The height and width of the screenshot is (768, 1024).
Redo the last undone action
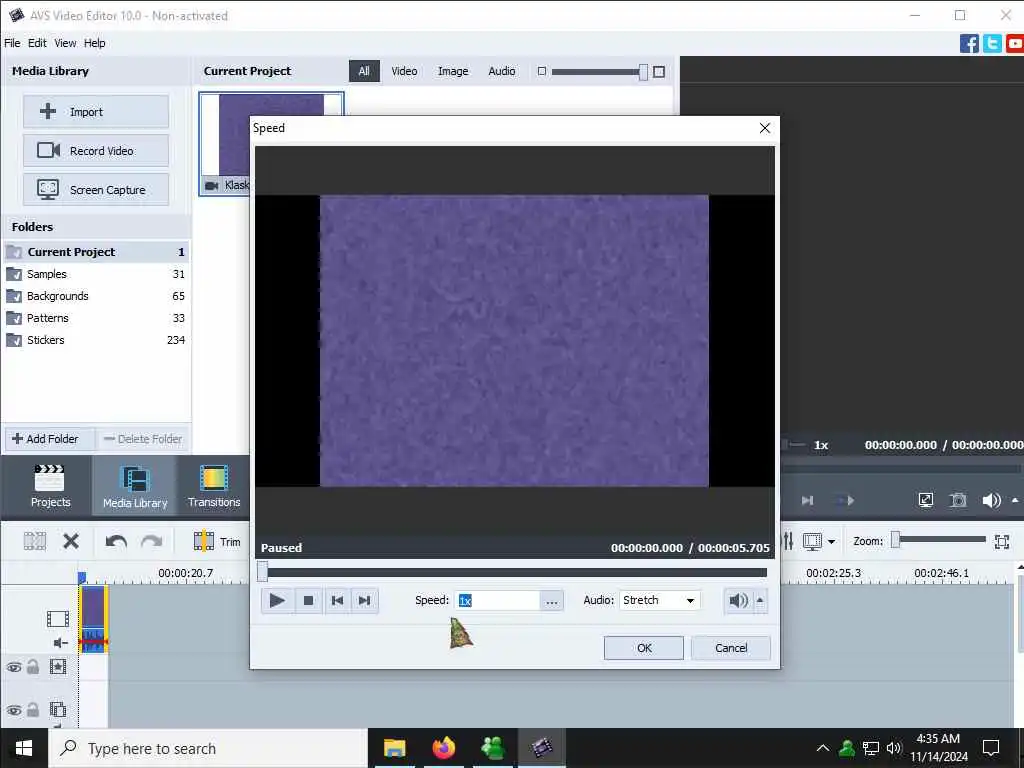152,541
